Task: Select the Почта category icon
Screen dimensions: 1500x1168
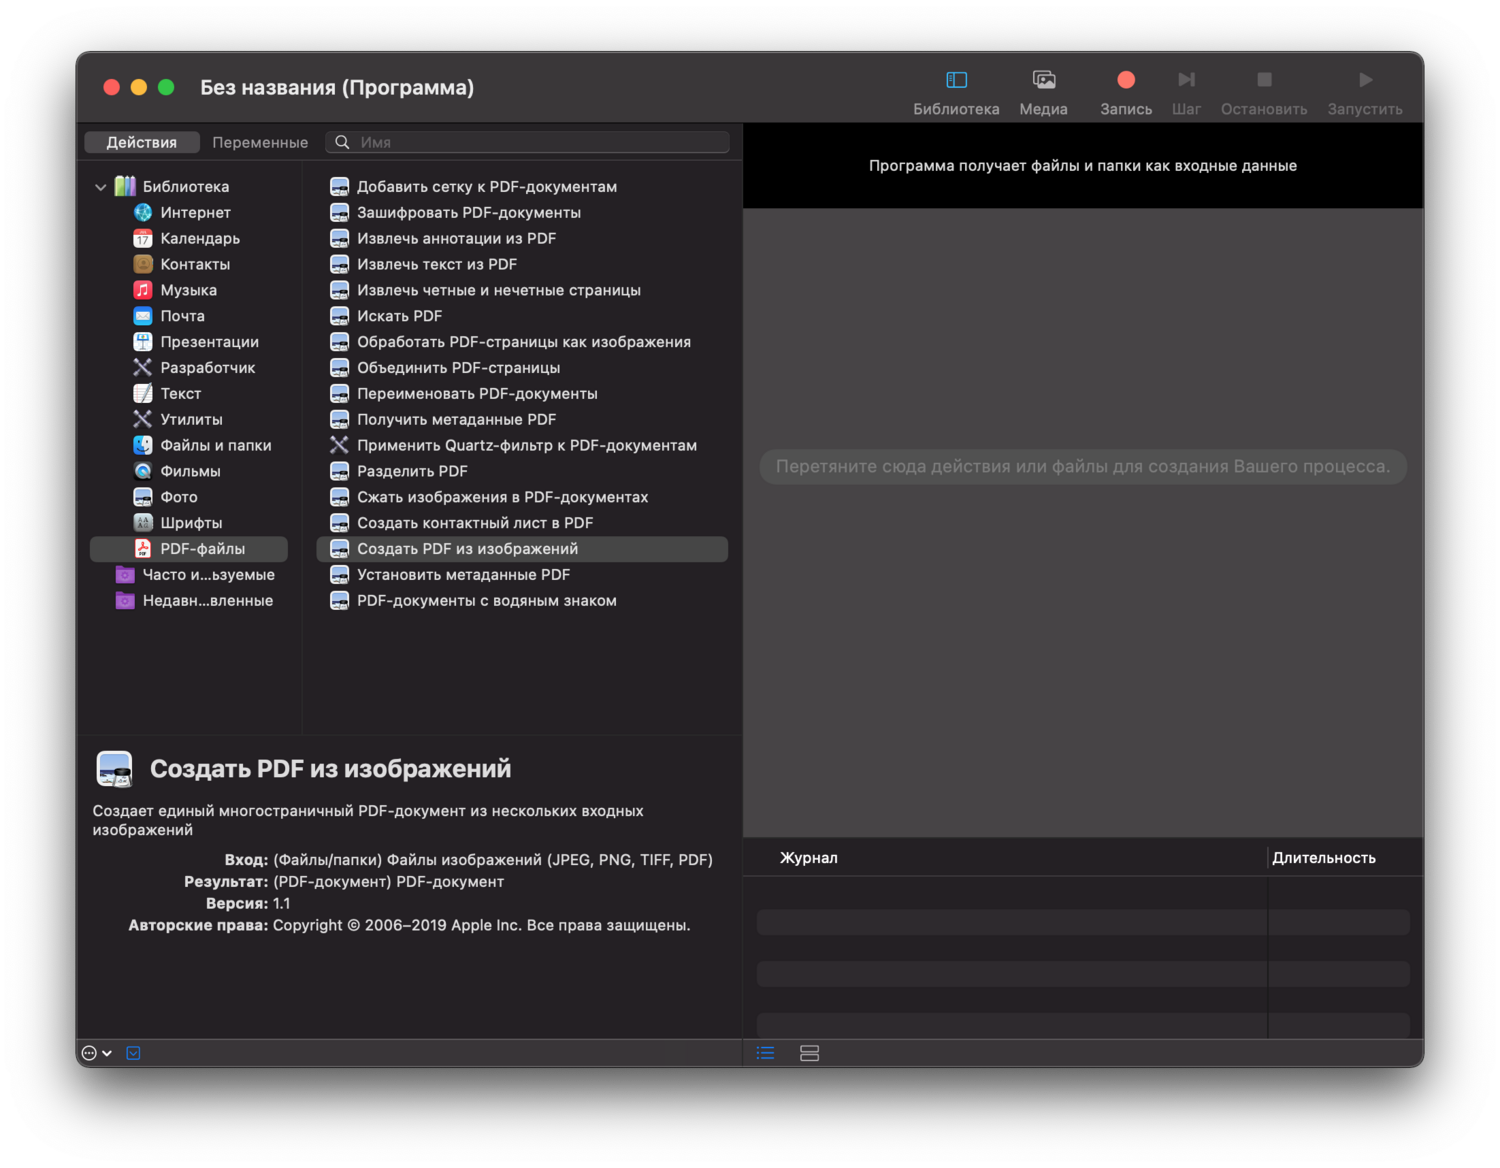Action: pyautogui.click(x=143, y=316)
